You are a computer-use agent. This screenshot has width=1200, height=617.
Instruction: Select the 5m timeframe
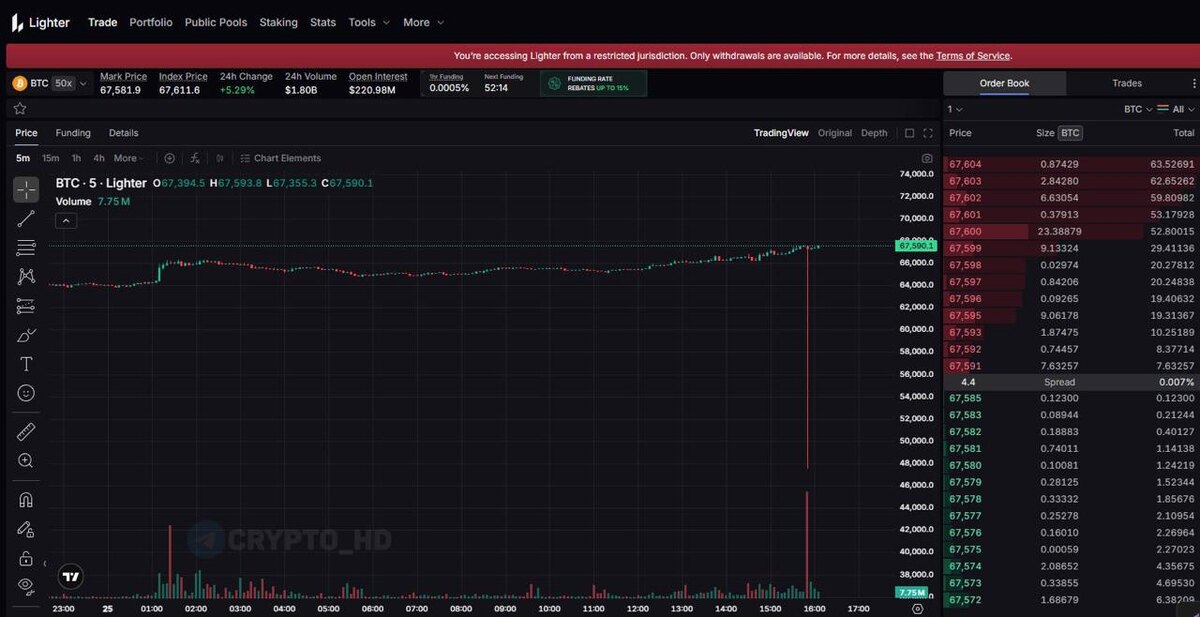click(23, 158)
